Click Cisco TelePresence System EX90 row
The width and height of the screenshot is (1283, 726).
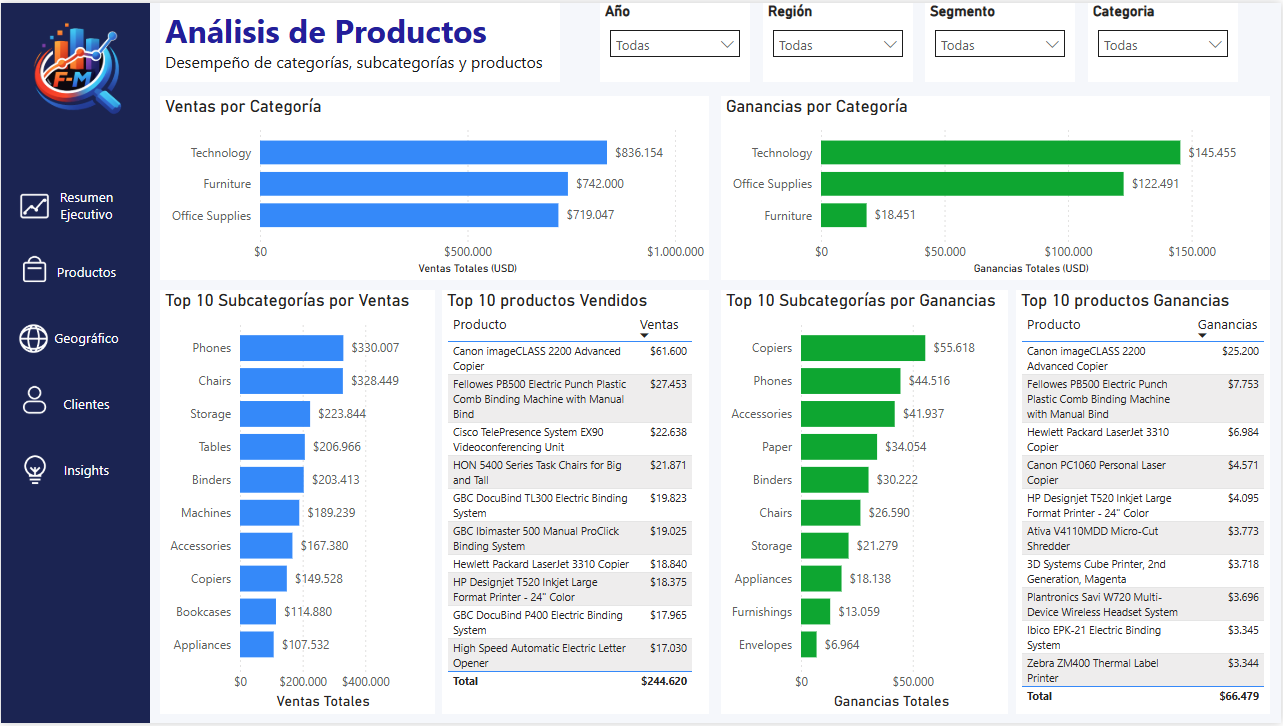click(570, 439)
